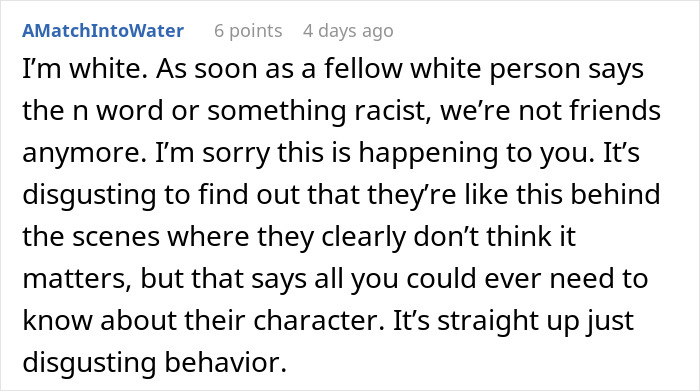The height and width of the screenshot is (391, 700).
Task: Click the "6 points" score label
Action: tap(248, 31)
